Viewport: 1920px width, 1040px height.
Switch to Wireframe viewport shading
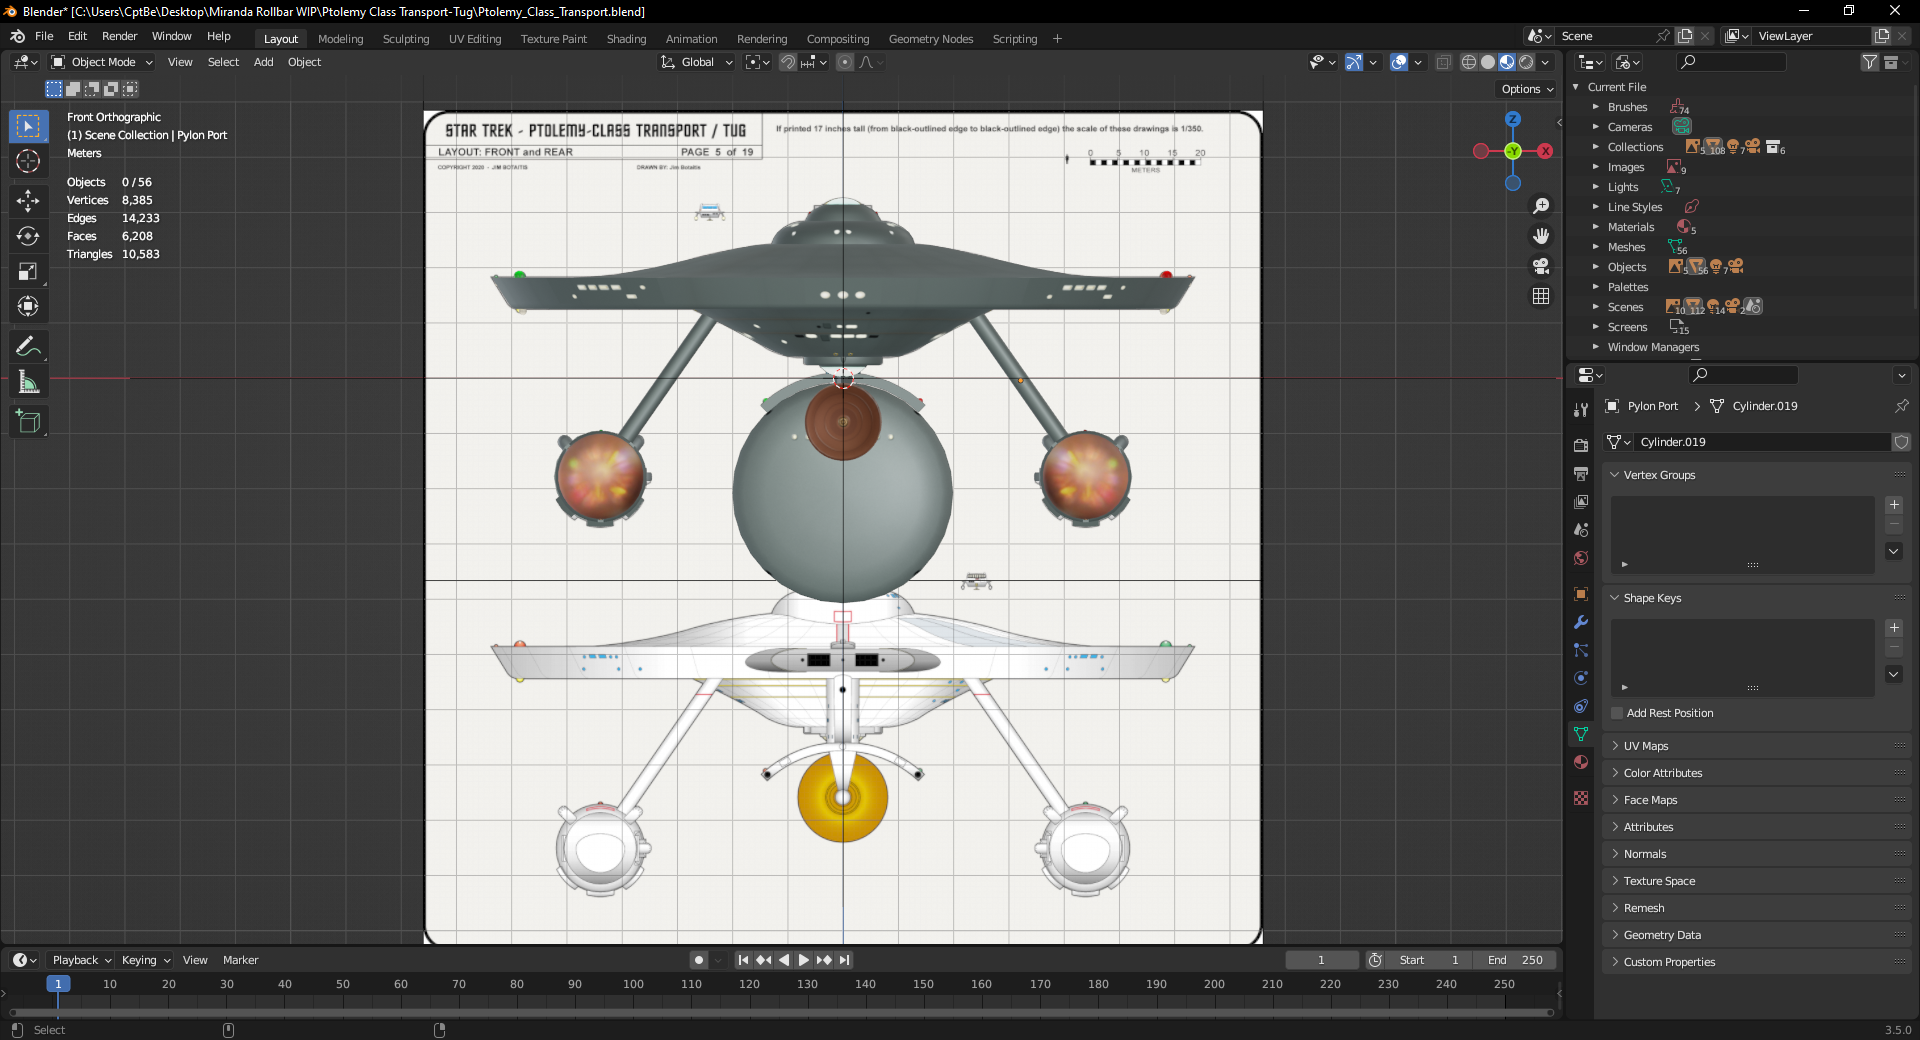pos(1469,62)
